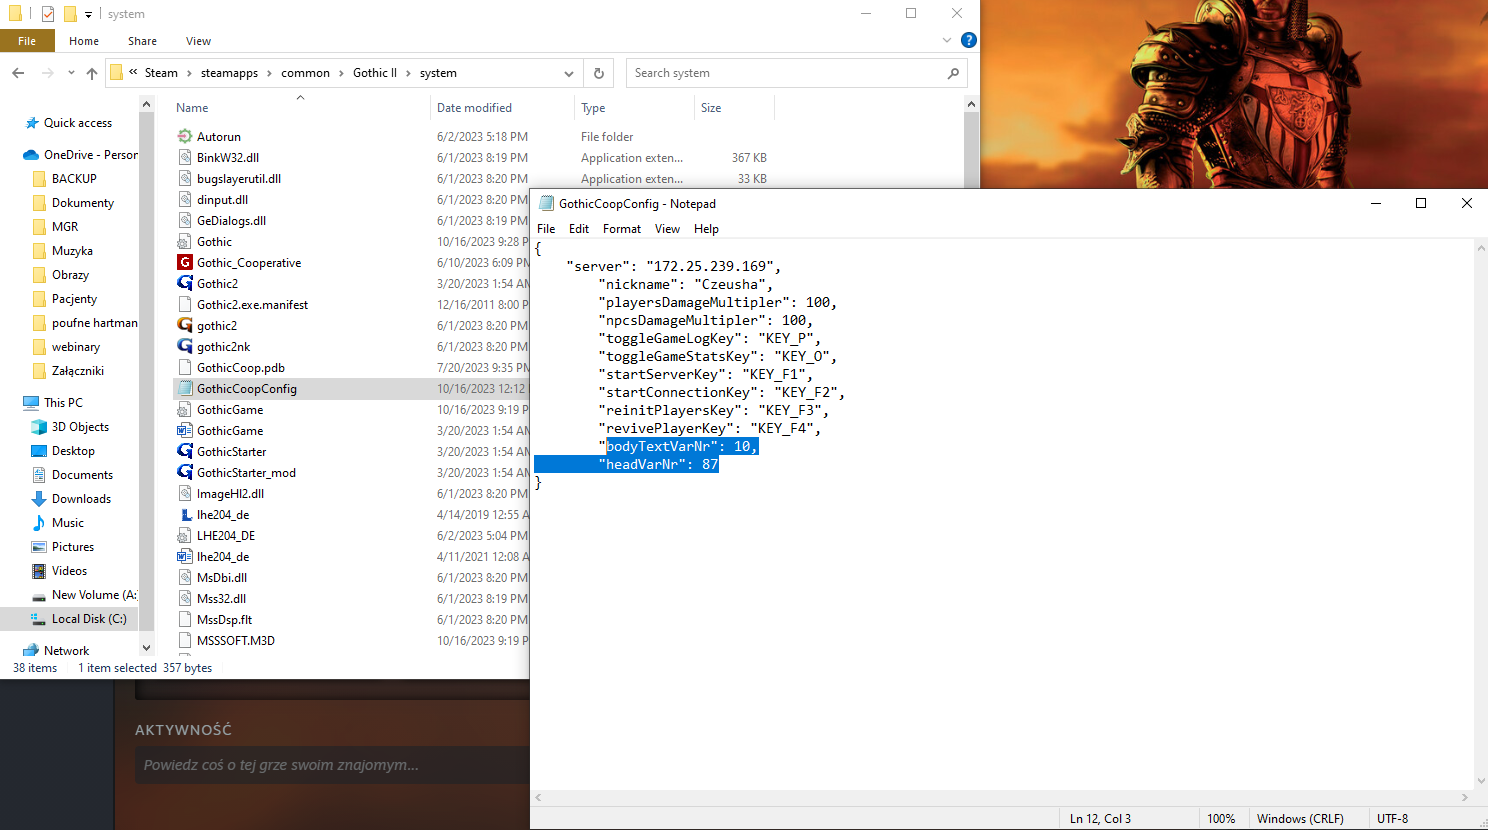Screen dimensions: 1488x830
Task: Open the breadcrumb chevron after steamapps
Action: pos(269,73)
